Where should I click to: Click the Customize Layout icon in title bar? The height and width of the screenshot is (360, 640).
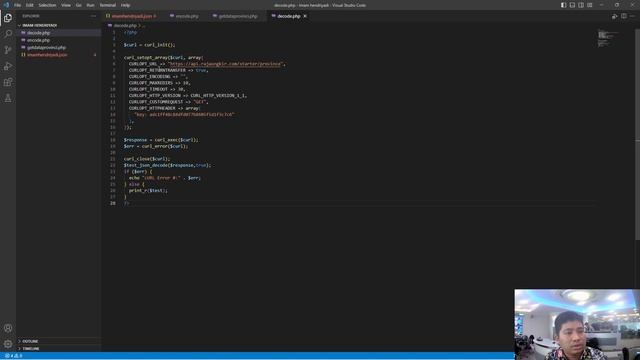pos(589,5)
